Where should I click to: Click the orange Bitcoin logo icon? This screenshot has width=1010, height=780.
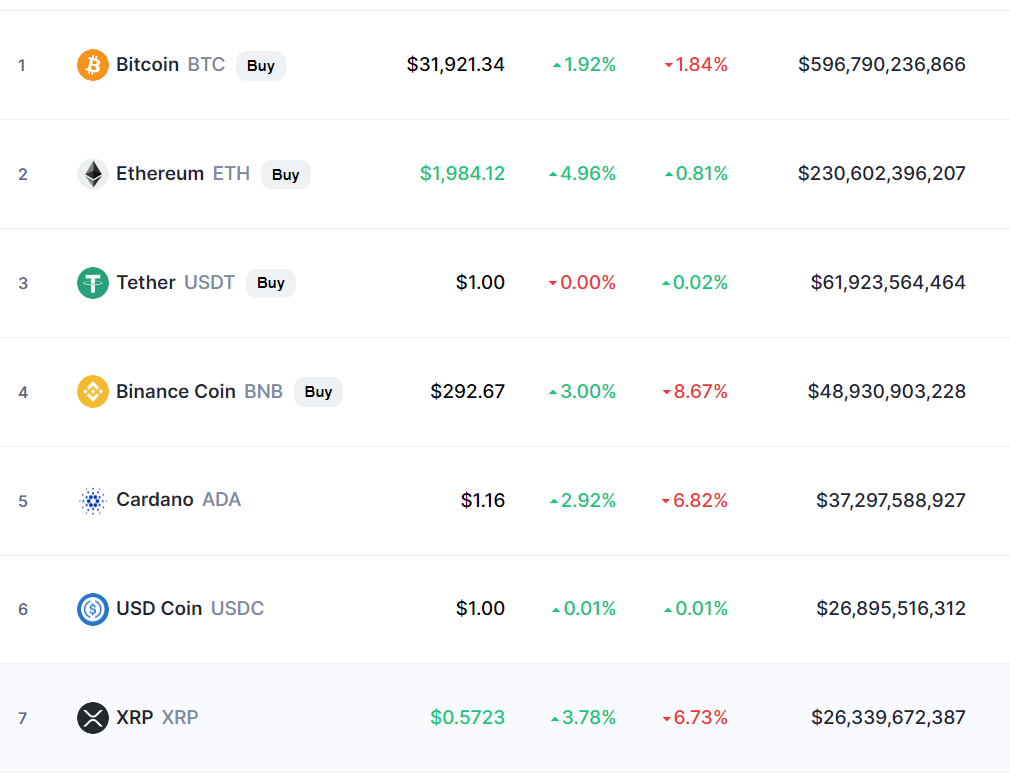(93, 65)
